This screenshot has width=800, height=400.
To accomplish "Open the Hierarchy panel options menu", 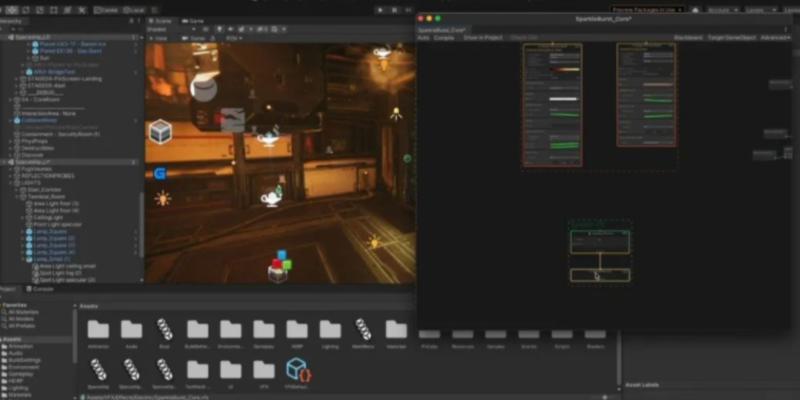I will [139, 21].
